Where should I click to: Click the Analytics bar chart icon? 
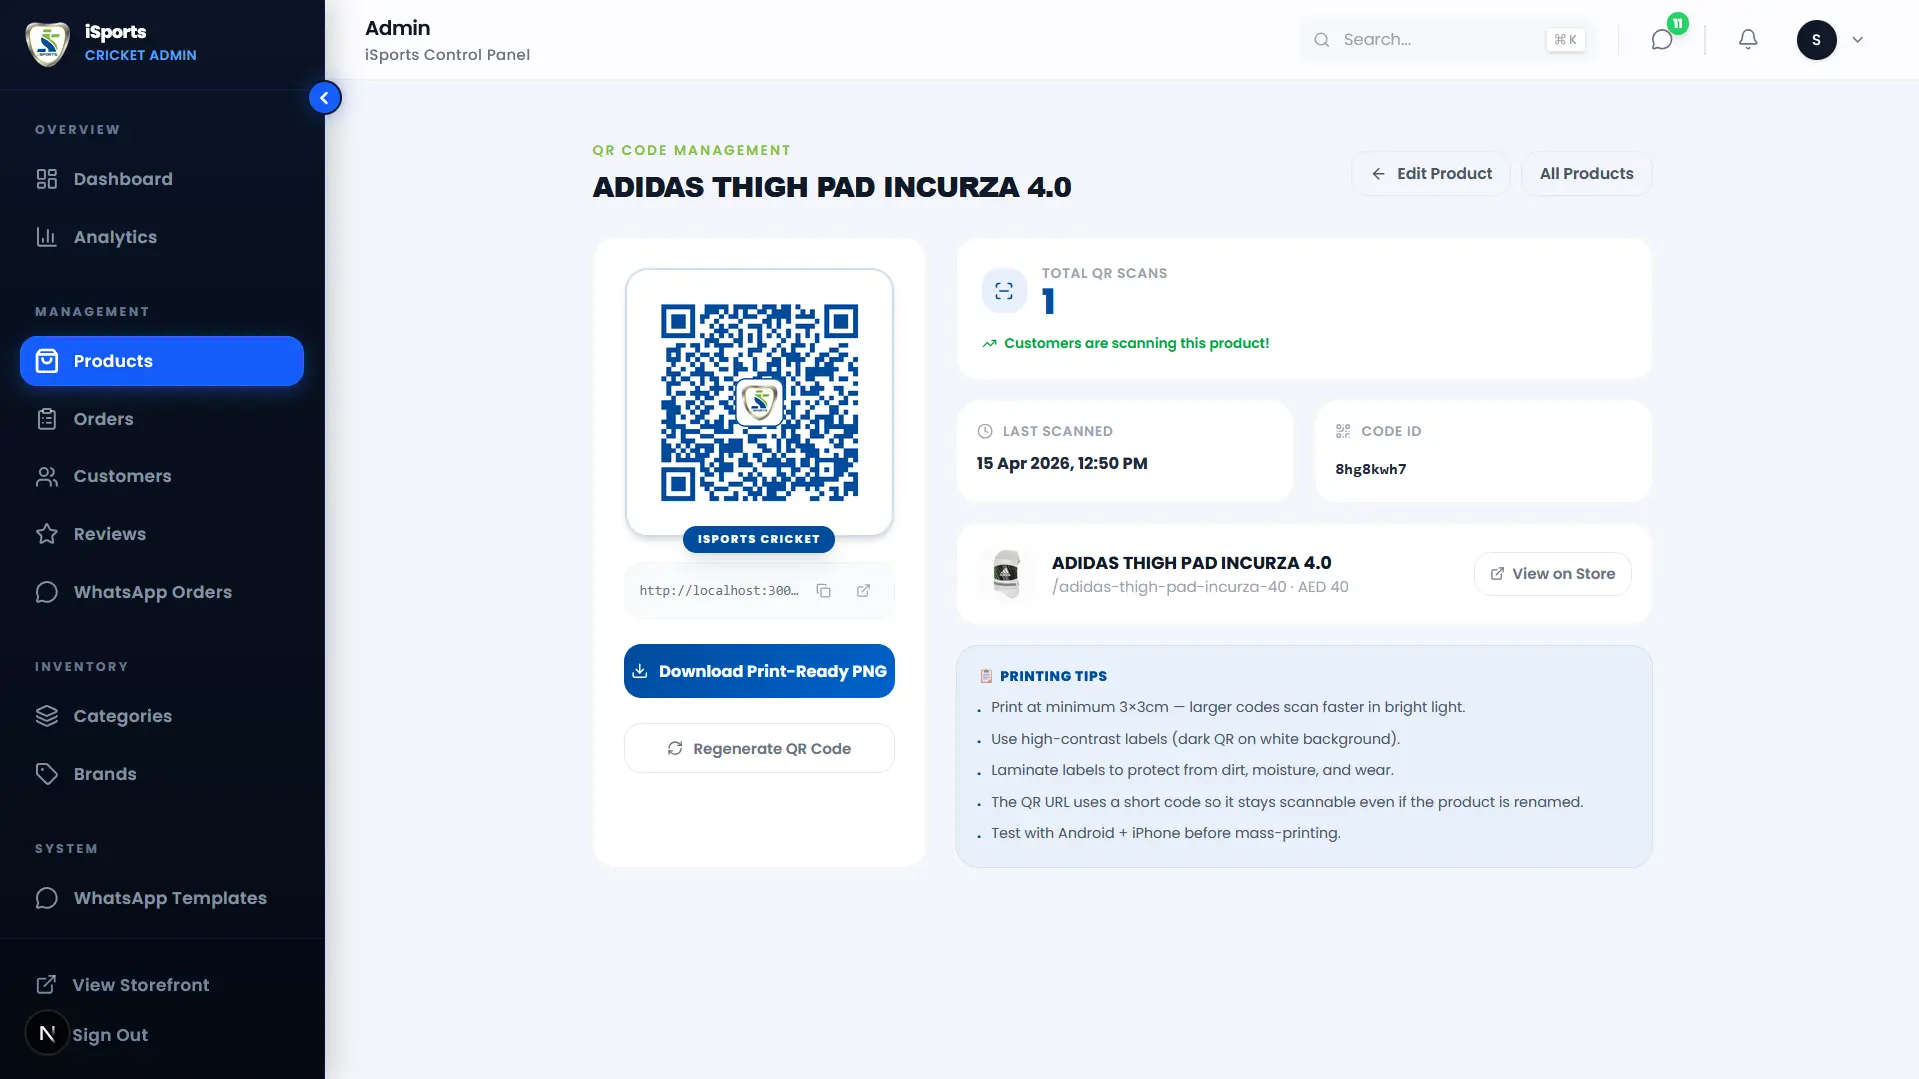tap(47, 237)
